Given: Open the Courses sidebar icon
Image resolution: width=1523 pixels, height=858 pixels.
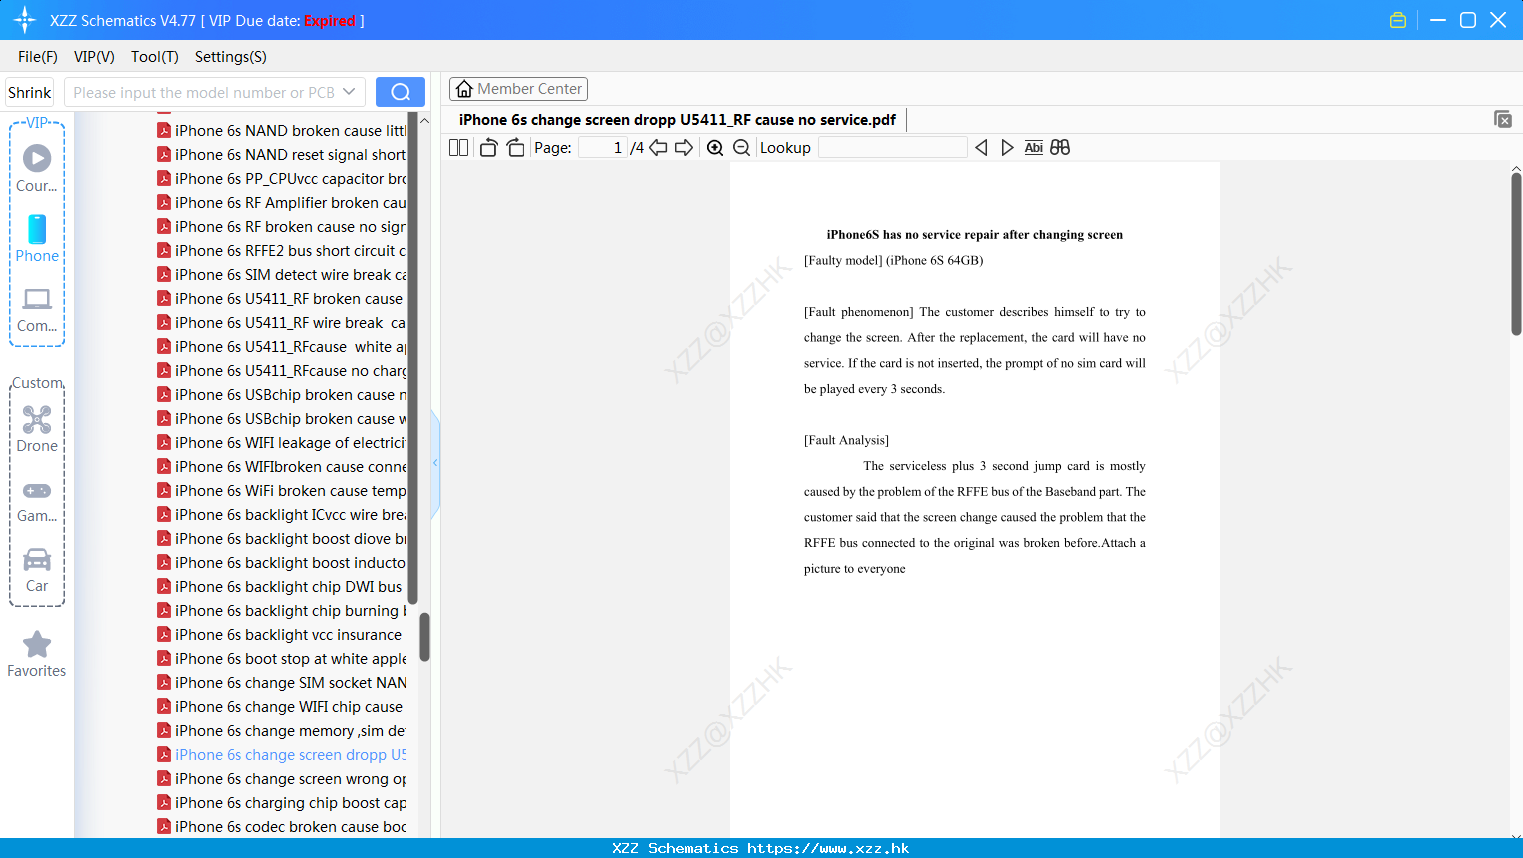Looking at the screenshot, I should click(37, 168).
